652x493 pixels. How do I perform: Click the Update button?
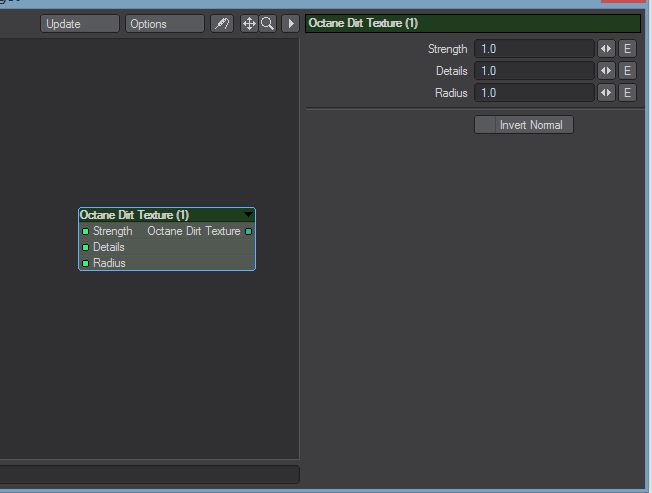tap(79, 24)
